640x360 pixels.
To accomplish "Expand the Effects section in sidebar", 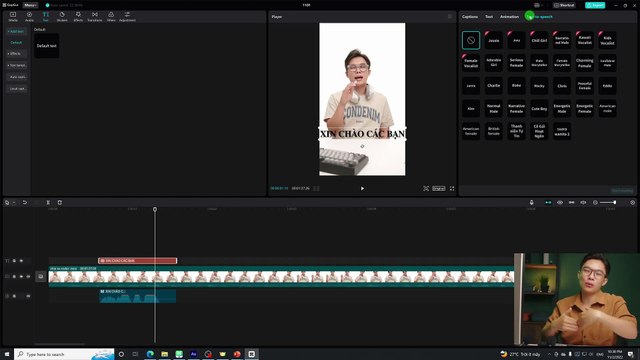I will point(16,54).
